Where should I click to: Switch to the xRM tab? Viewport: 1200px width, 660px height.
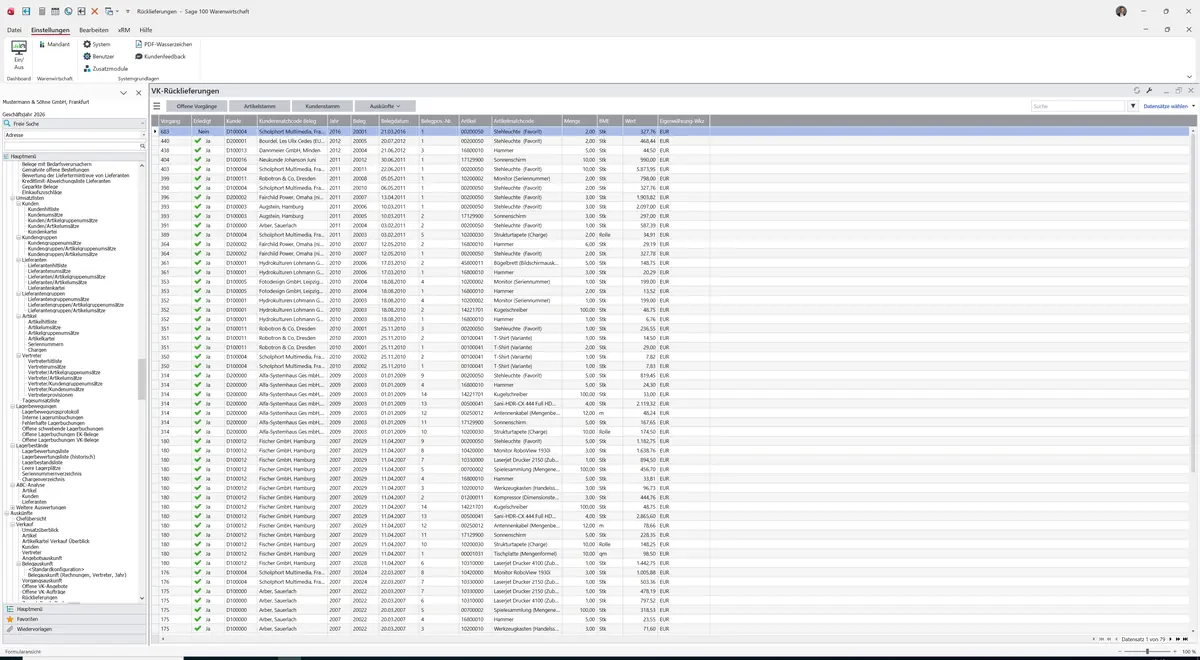[x=124, y=30]
